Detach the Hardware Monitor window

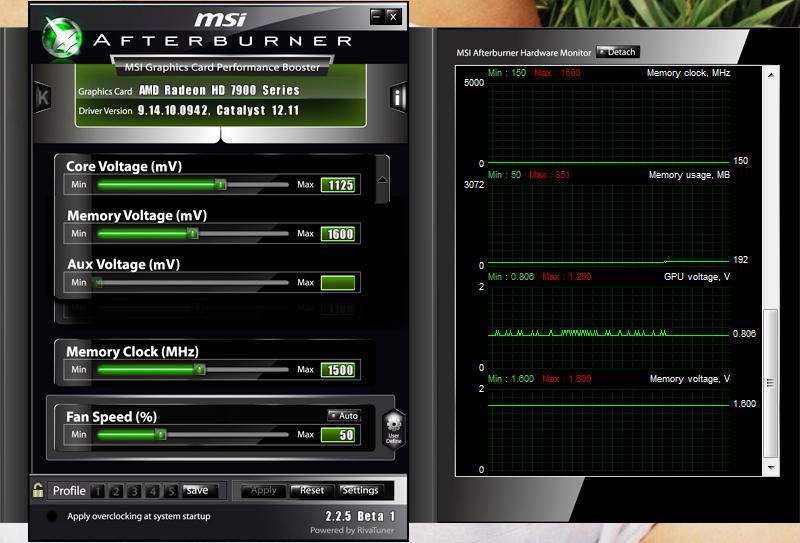618,52
